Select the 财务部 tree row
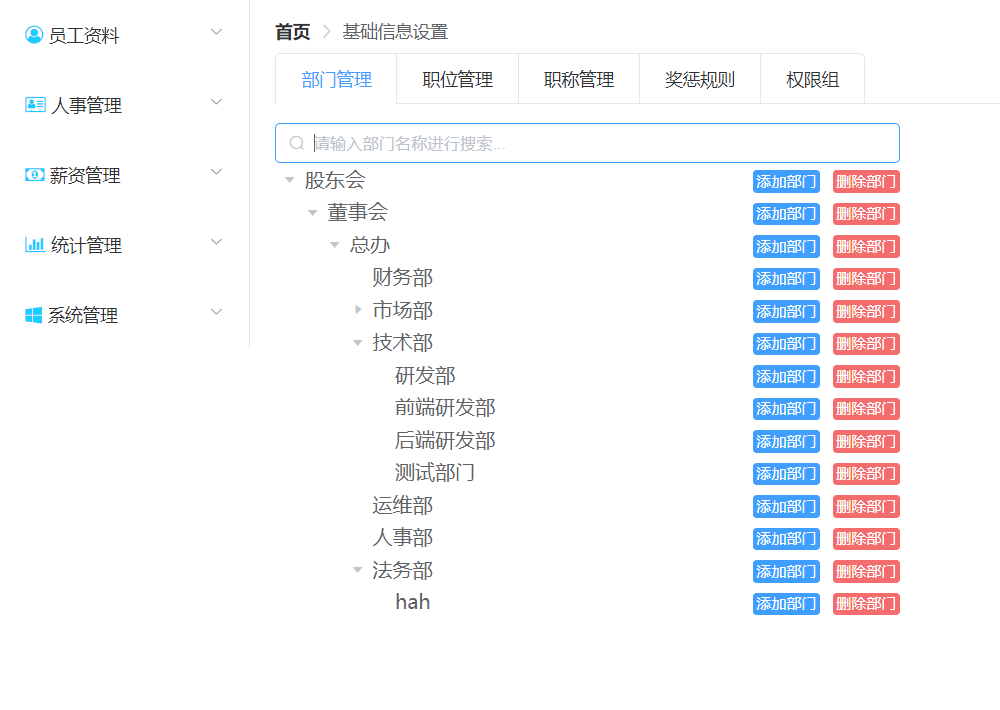Image resolution: width=1000 pixels, height=710 pixels. (x=587, y=277)
